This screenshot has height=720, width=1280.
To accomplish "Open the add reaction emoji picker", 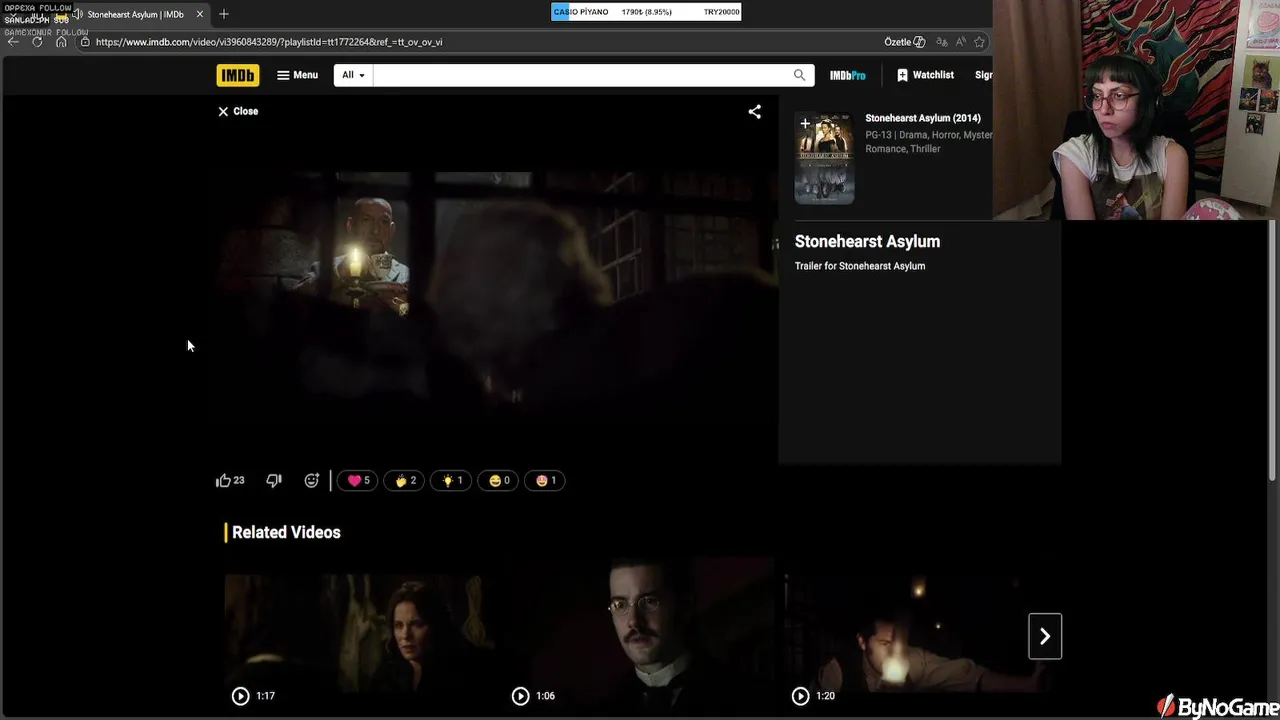I will [311, 480].
